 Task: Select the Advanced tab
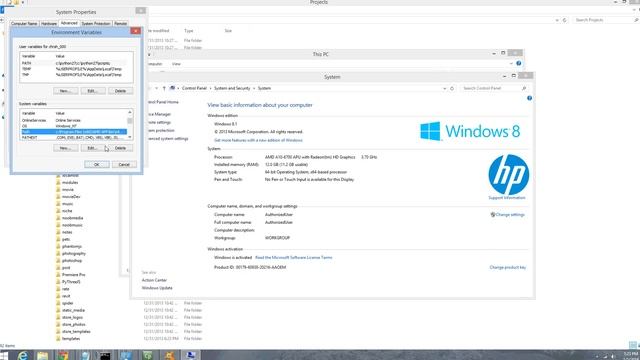[x=69, y=23]
